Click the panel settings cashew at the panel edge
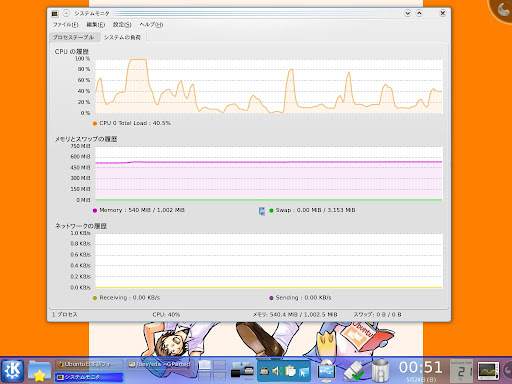512x384 pixels. (x=507, y=370)
